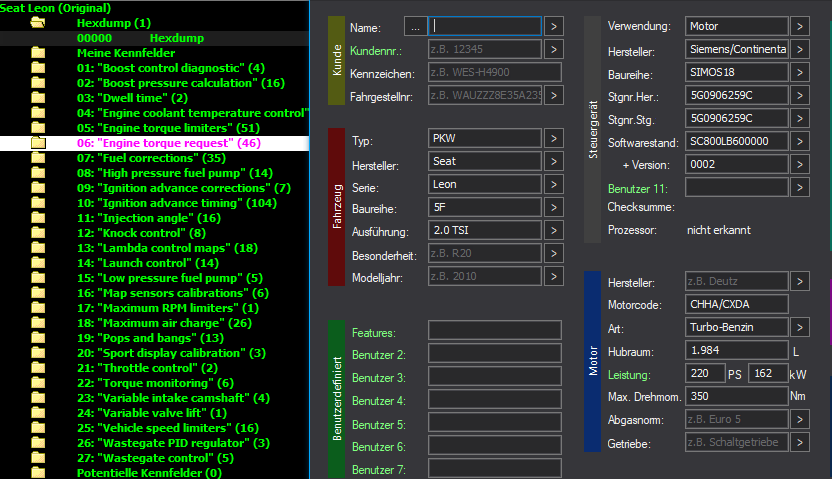Click folder icon for Meine Kennfelder
The image size is (832, 479).
tap(38, 53)
